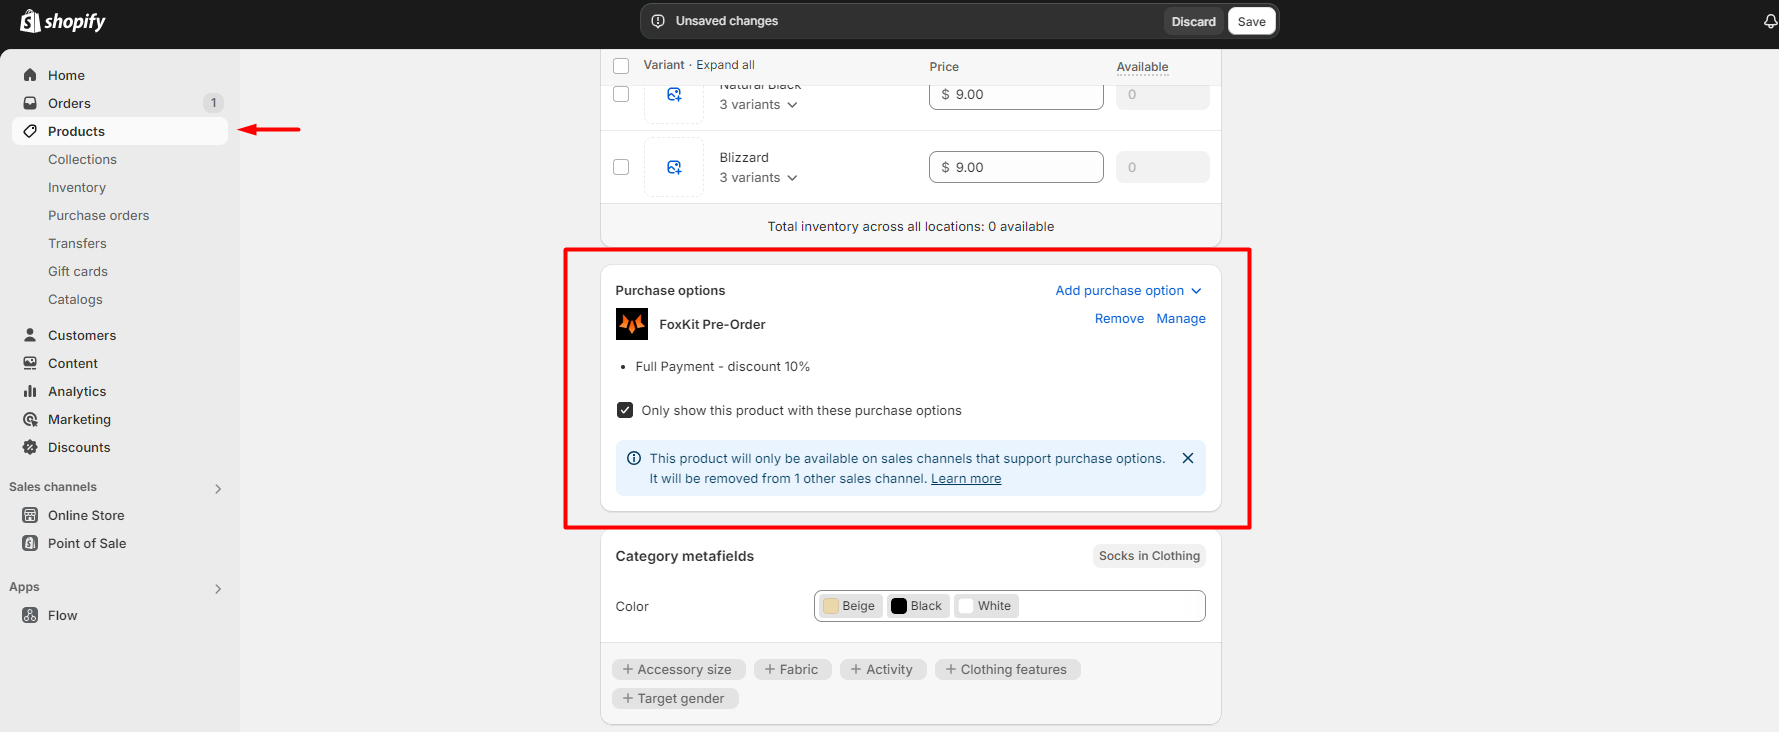
Task: Remove FoxKit Pre-Order purchase option
Action: 1119,319
